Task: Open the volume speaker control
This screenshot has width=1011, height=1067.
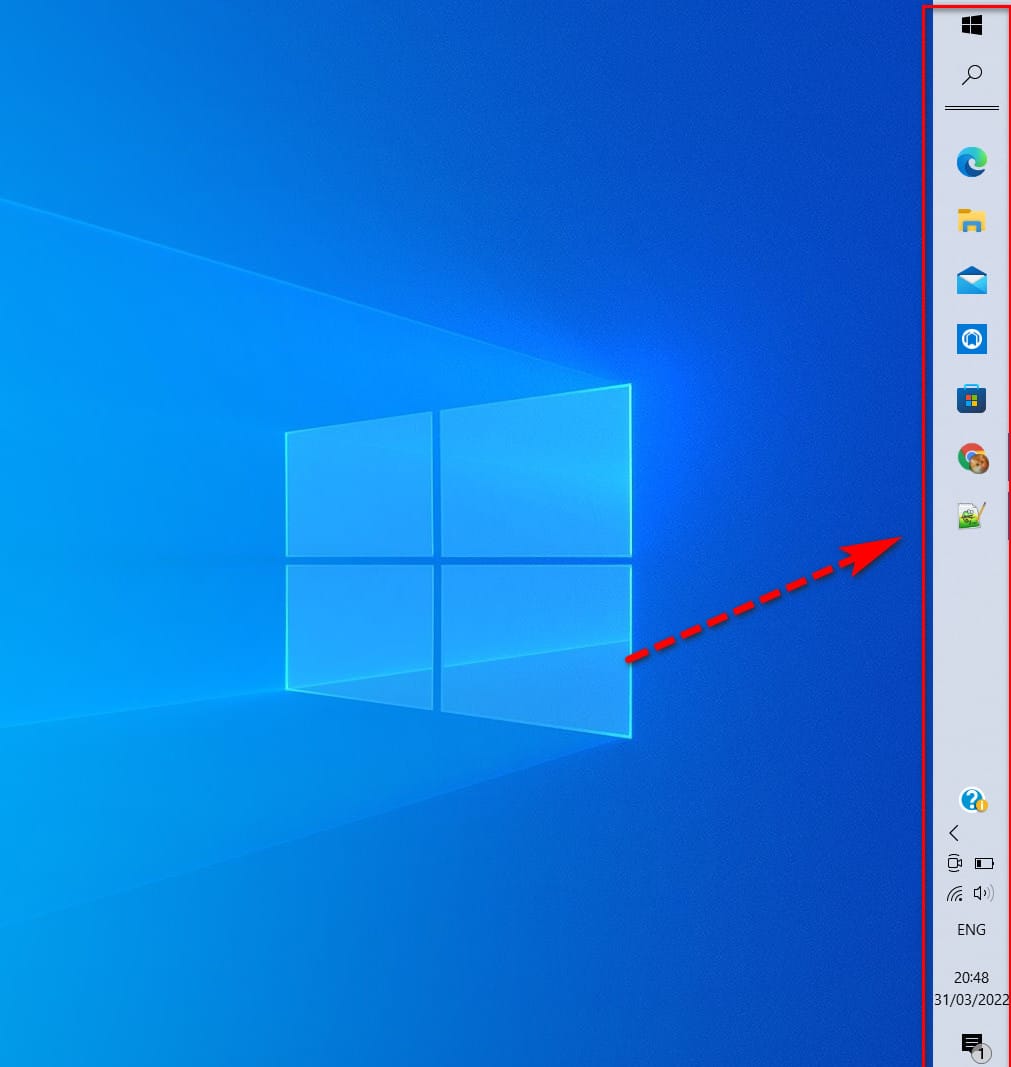Action: click(984, 893)
